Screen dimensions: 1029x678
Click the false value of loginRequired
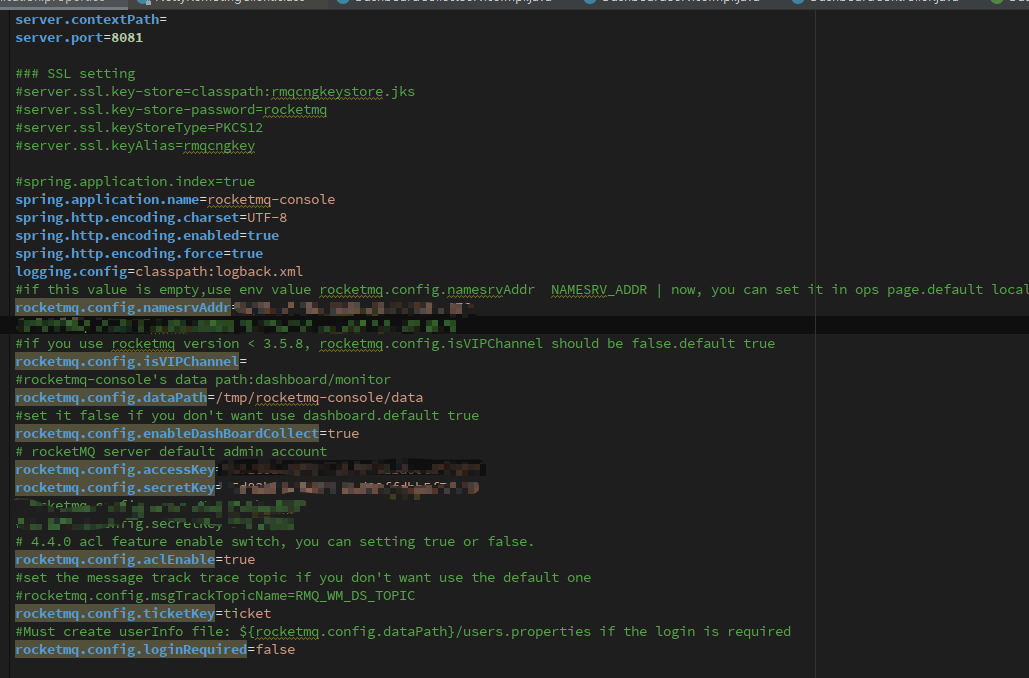pos(276,649)
